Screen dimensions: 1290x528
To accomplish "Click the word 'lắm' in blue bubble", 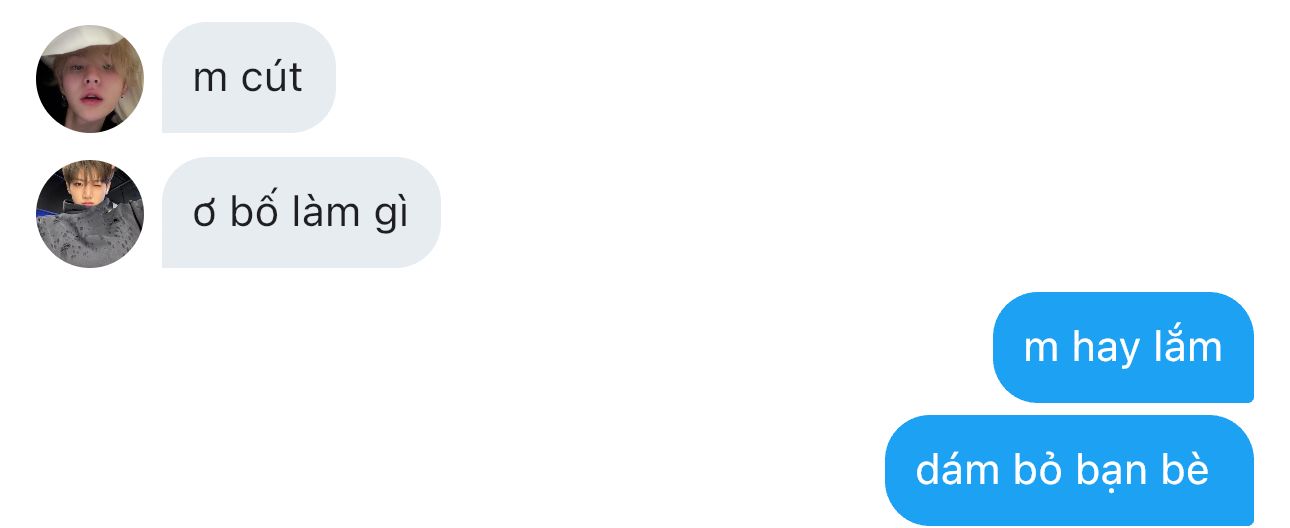I will [1189, 346].
